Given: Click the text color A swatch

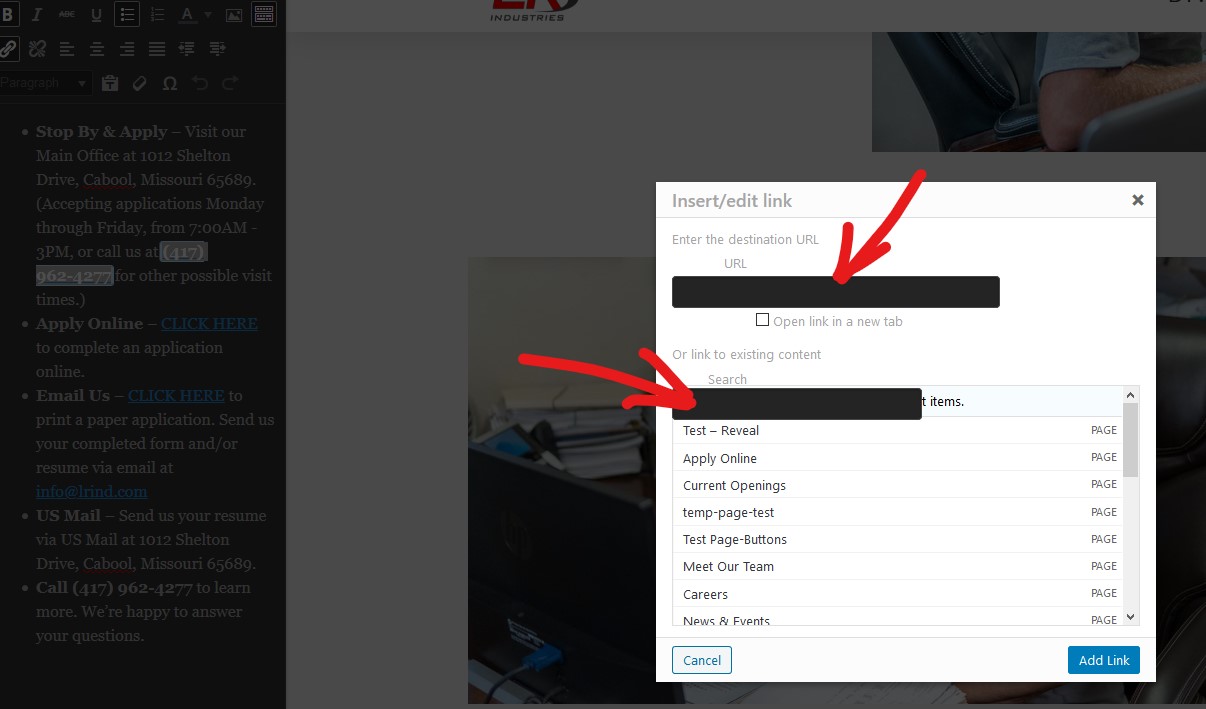Looking at the screenshot, I should coord(187,15).
